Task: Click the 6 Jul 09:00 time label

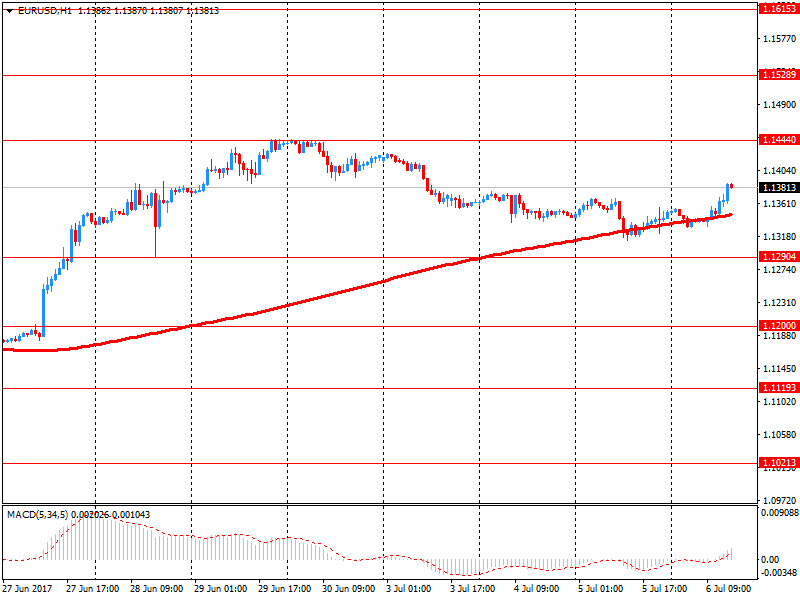Action: [729, 588]
